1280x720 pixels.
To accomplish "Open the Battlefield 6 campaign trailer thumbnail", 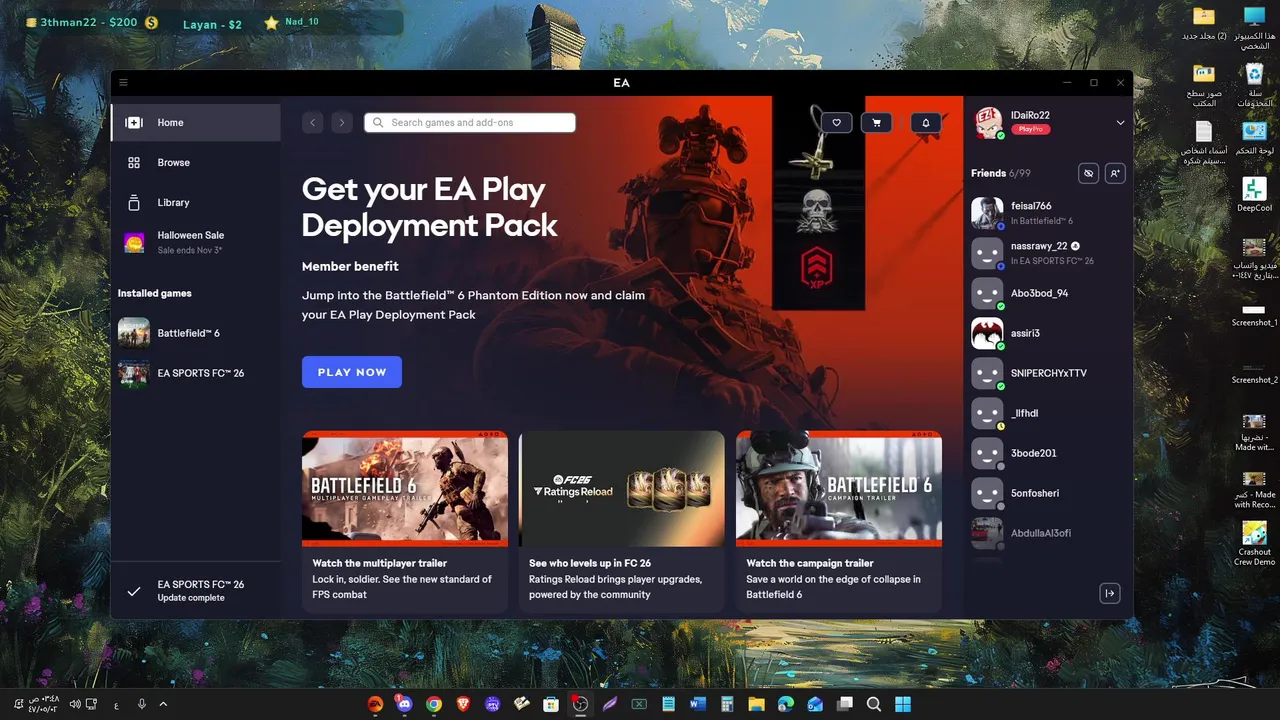I will [839, 489].
